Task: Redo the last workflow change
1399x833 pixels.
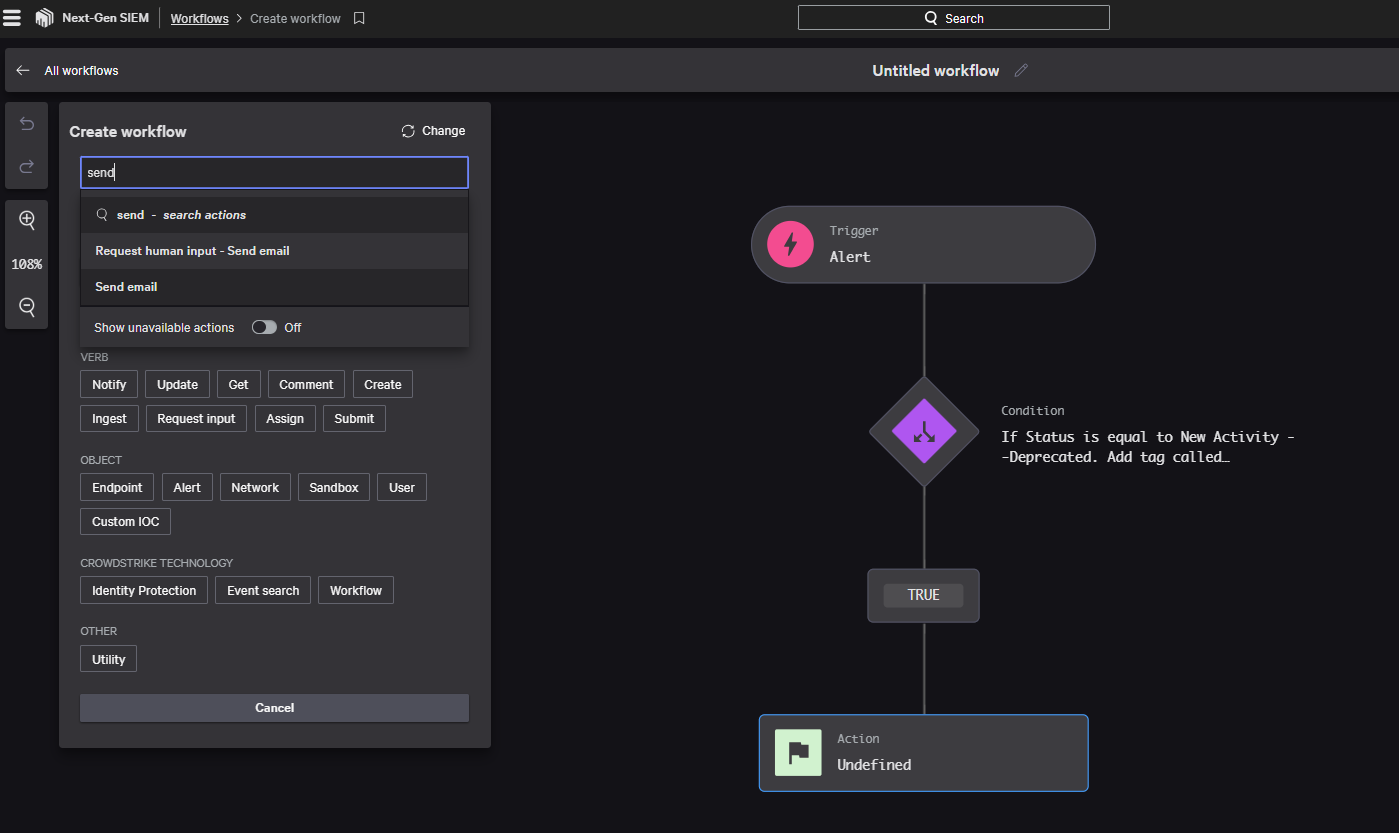Action: tap(27, 166)
